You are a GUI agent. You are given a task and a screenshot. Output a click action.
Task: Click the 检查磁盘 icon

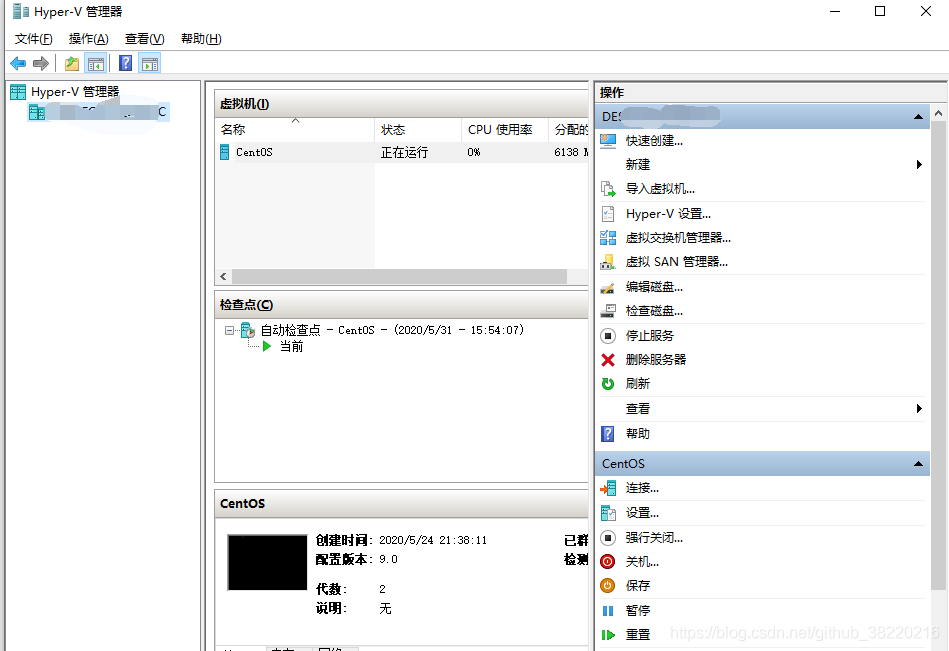click(x=608, y=311)
